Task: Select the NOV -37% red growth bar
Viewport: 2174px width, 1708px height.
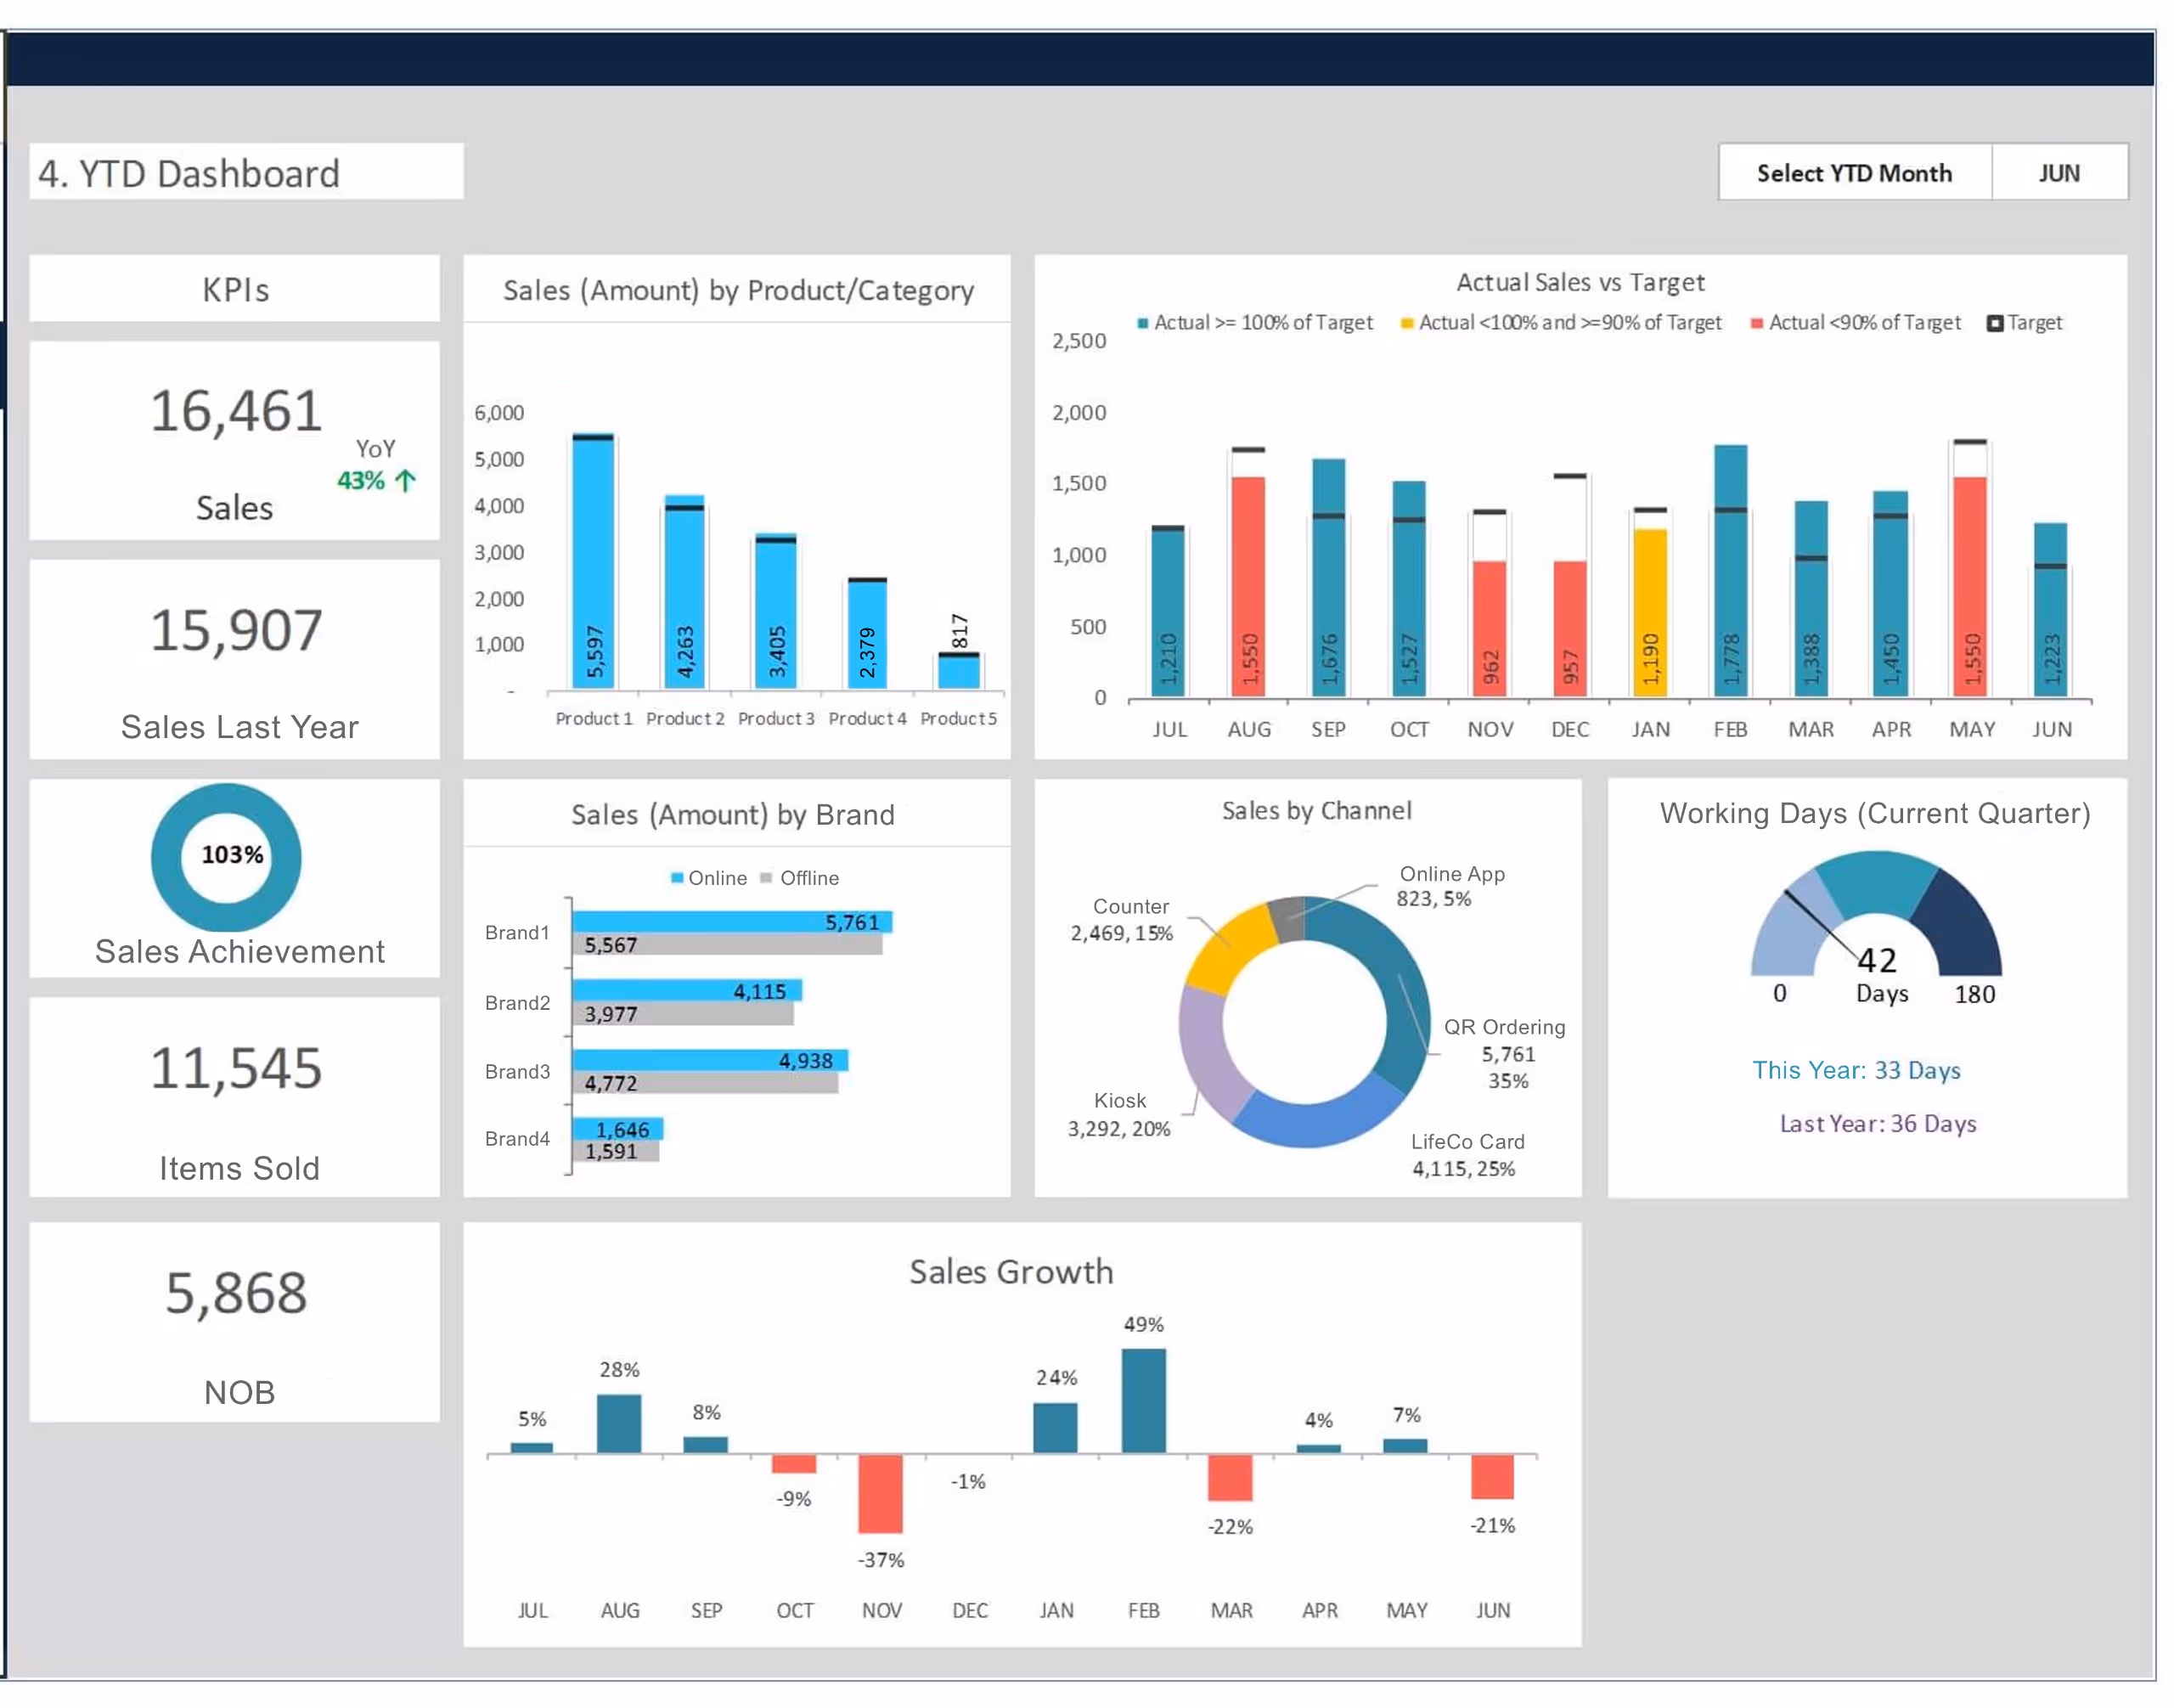Action: point(880,1493)
